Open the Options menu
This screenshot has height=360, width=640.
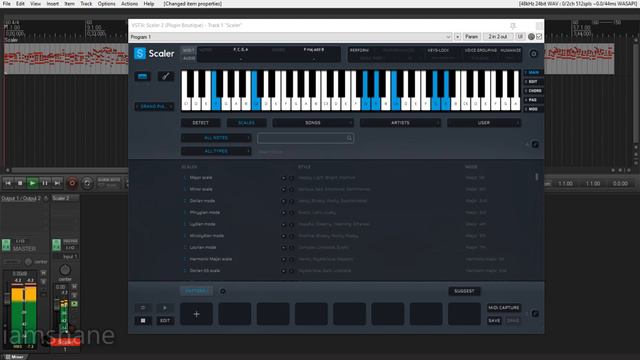106,4
